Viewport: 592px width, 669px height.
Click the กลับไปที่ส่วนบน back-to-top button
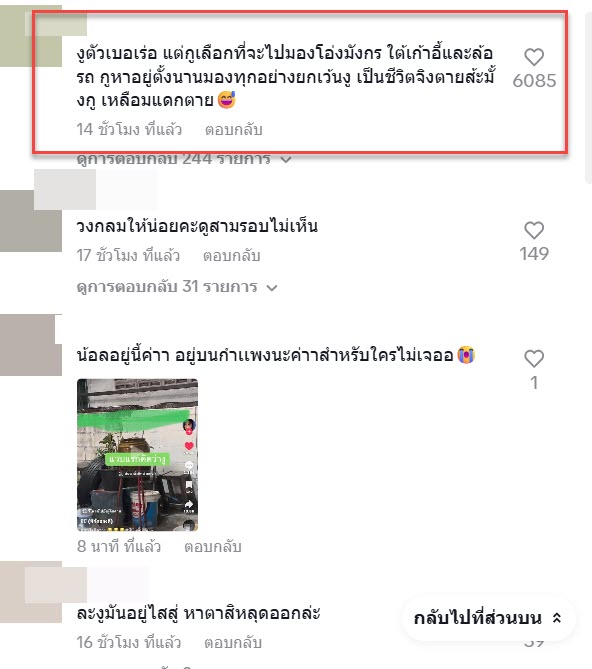[488, 618]
